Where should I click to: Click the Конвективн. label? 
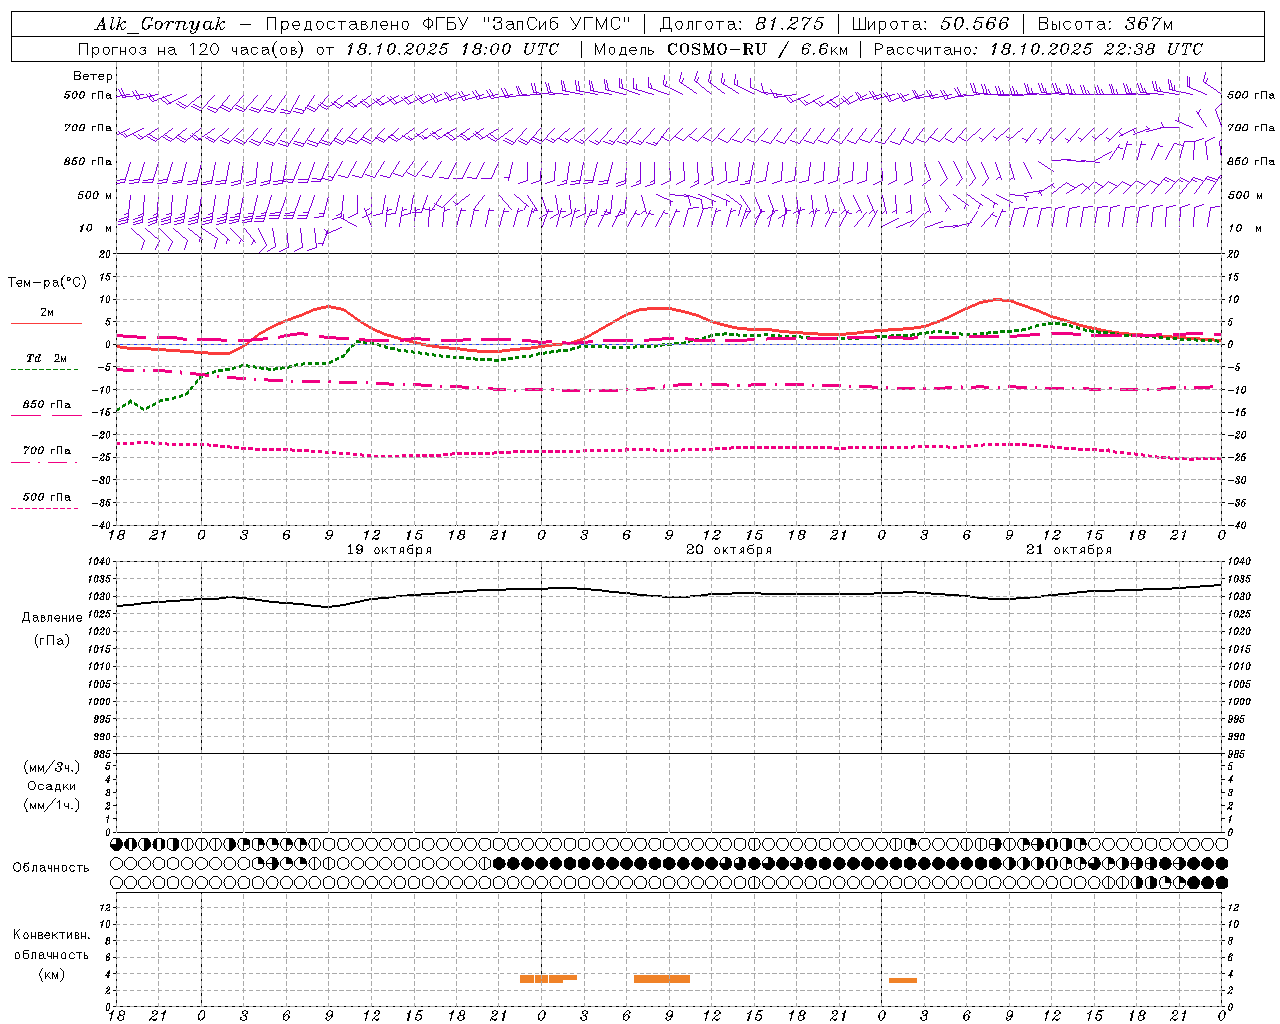click(x=52, y=935)
